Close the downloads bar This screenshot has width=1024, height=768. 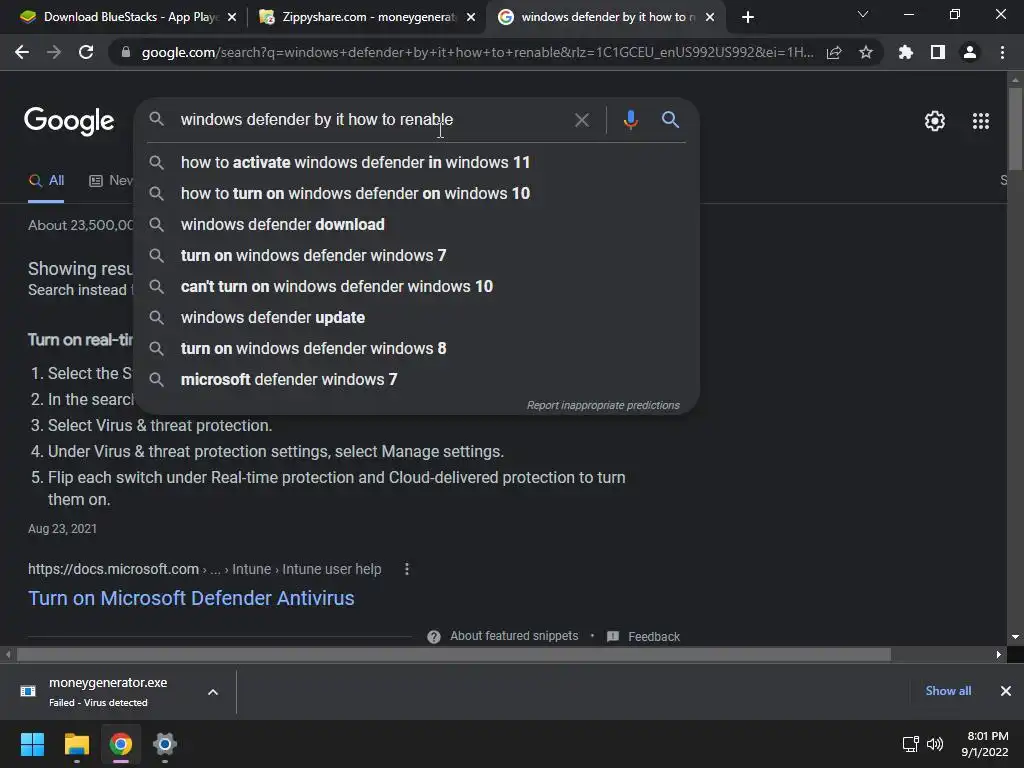click(x=1006, y=691)
